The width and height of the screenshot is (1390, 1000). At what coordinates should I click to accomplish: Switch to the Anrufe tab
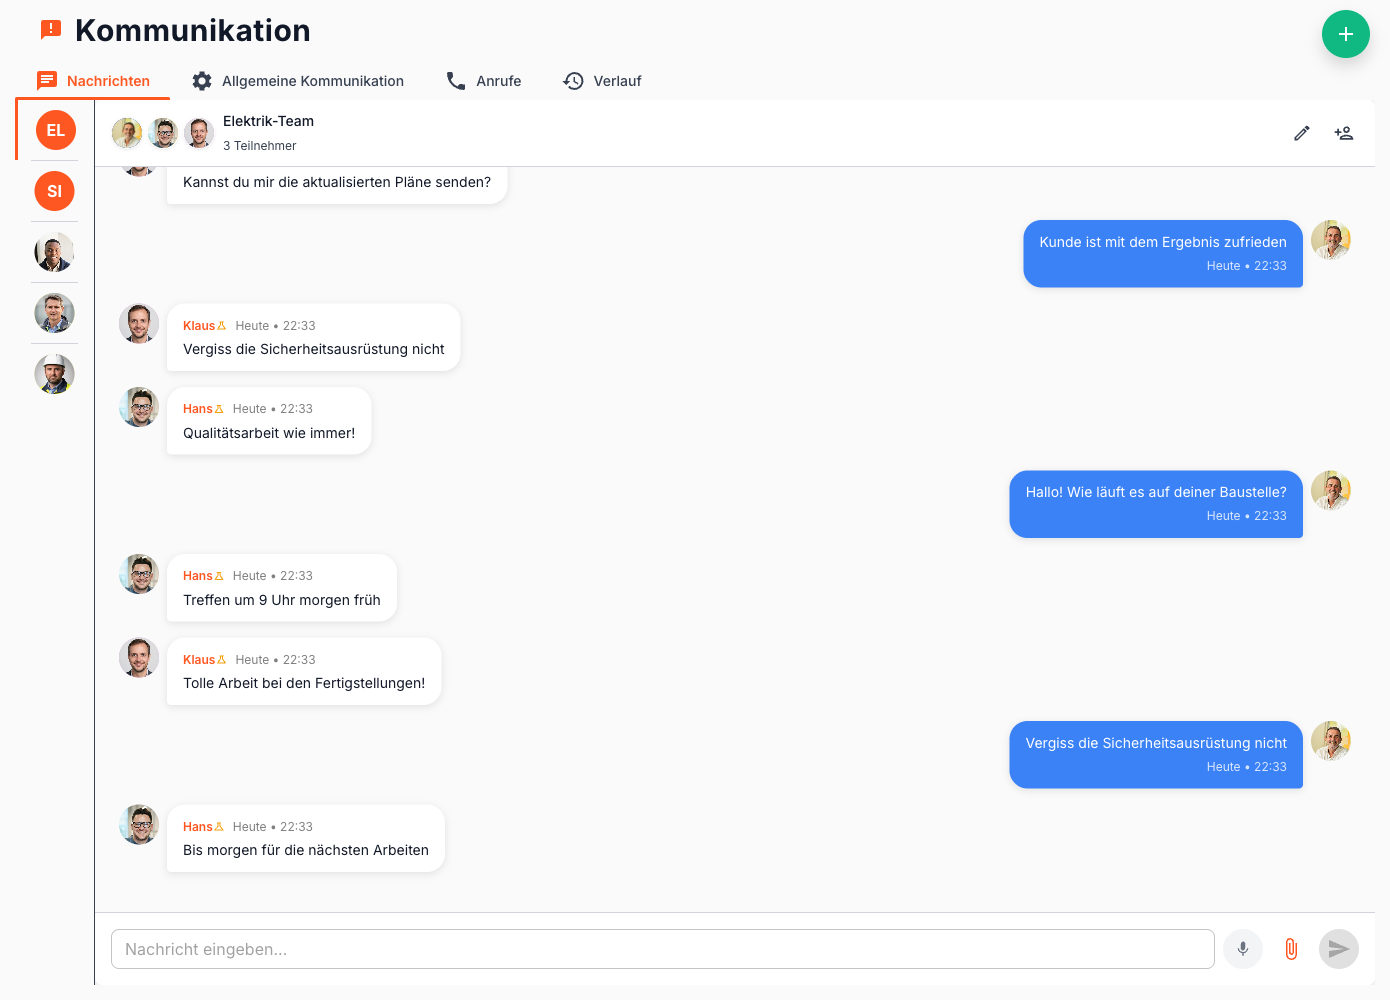point(484,81)
